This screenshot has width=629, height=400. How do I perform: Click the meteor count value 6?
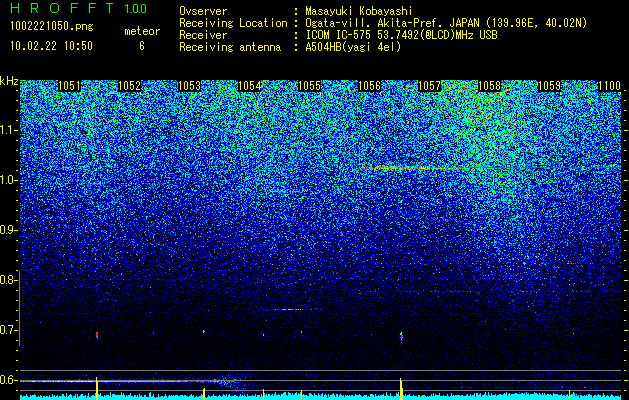pos(142,46)
